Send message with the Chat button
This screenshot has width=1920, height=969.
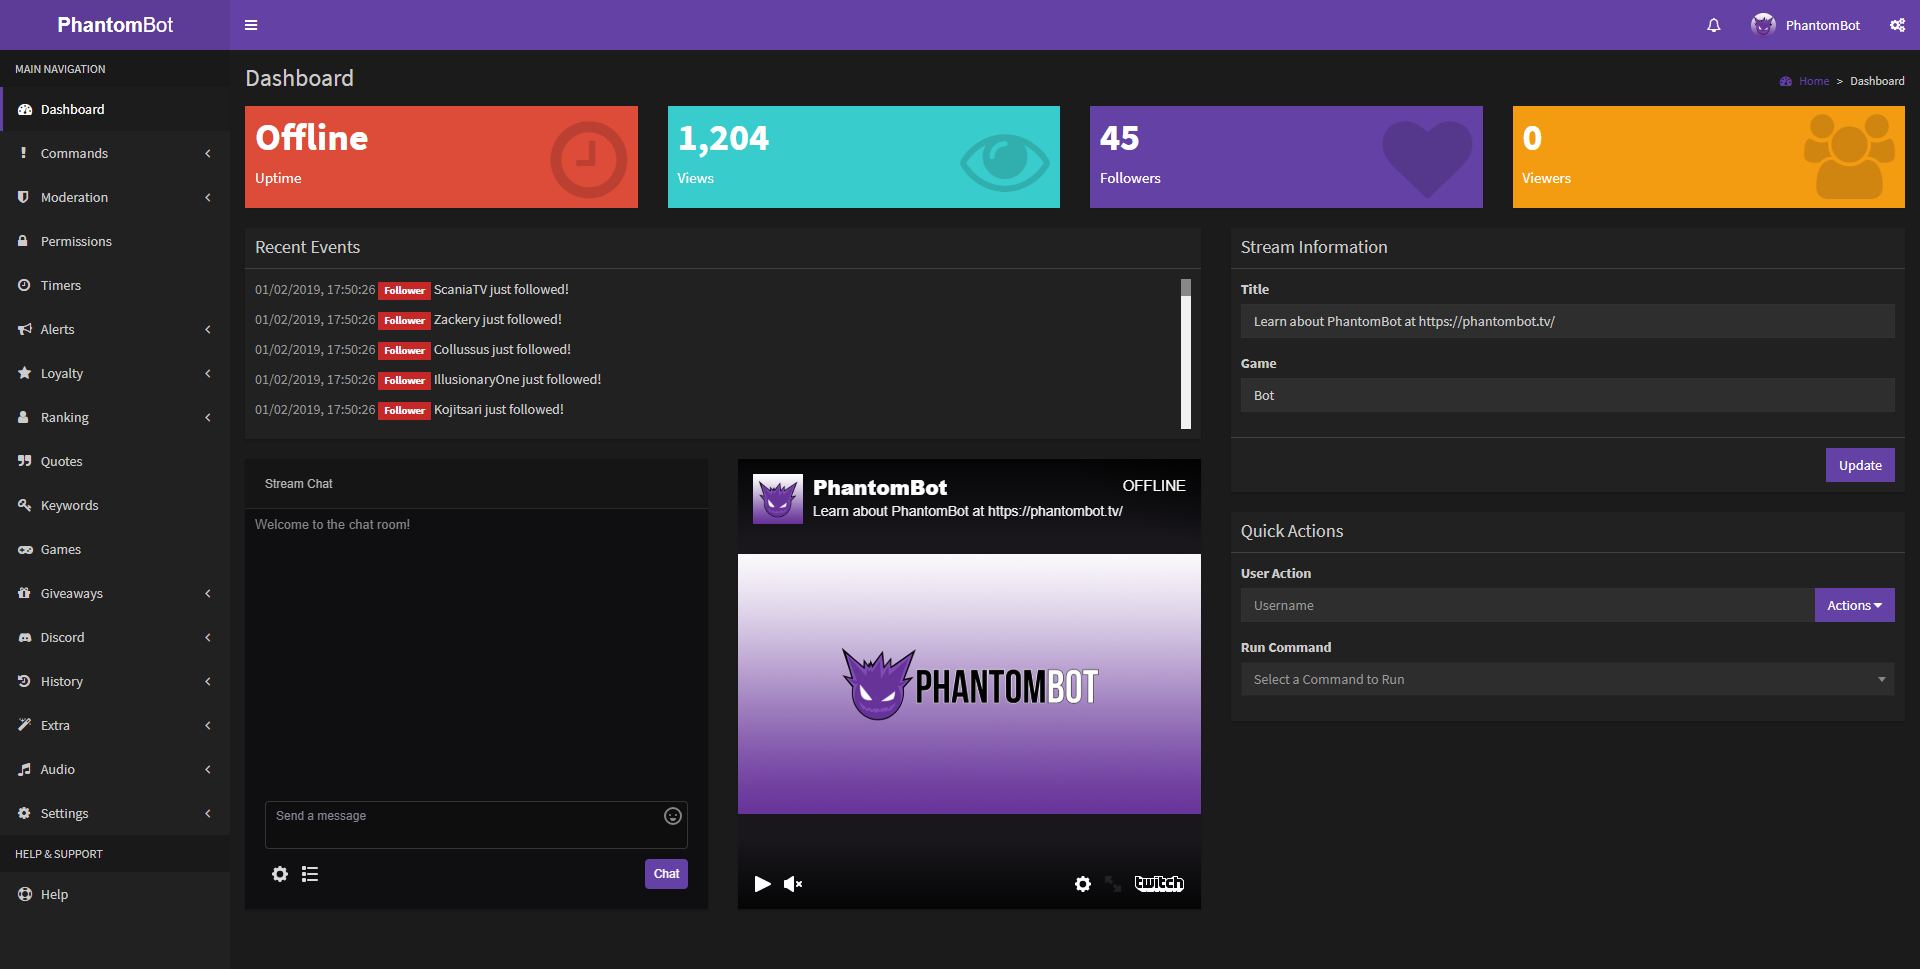(666, 874)
